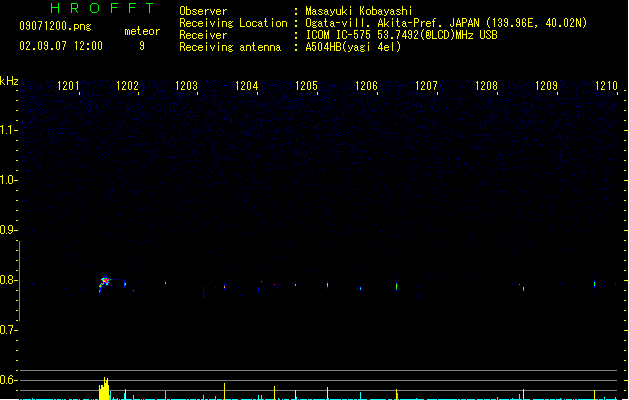Viewport: 629px width, 400px height.
Task: Click the 1.0 kHz frequency label
Action: point(8,179)
